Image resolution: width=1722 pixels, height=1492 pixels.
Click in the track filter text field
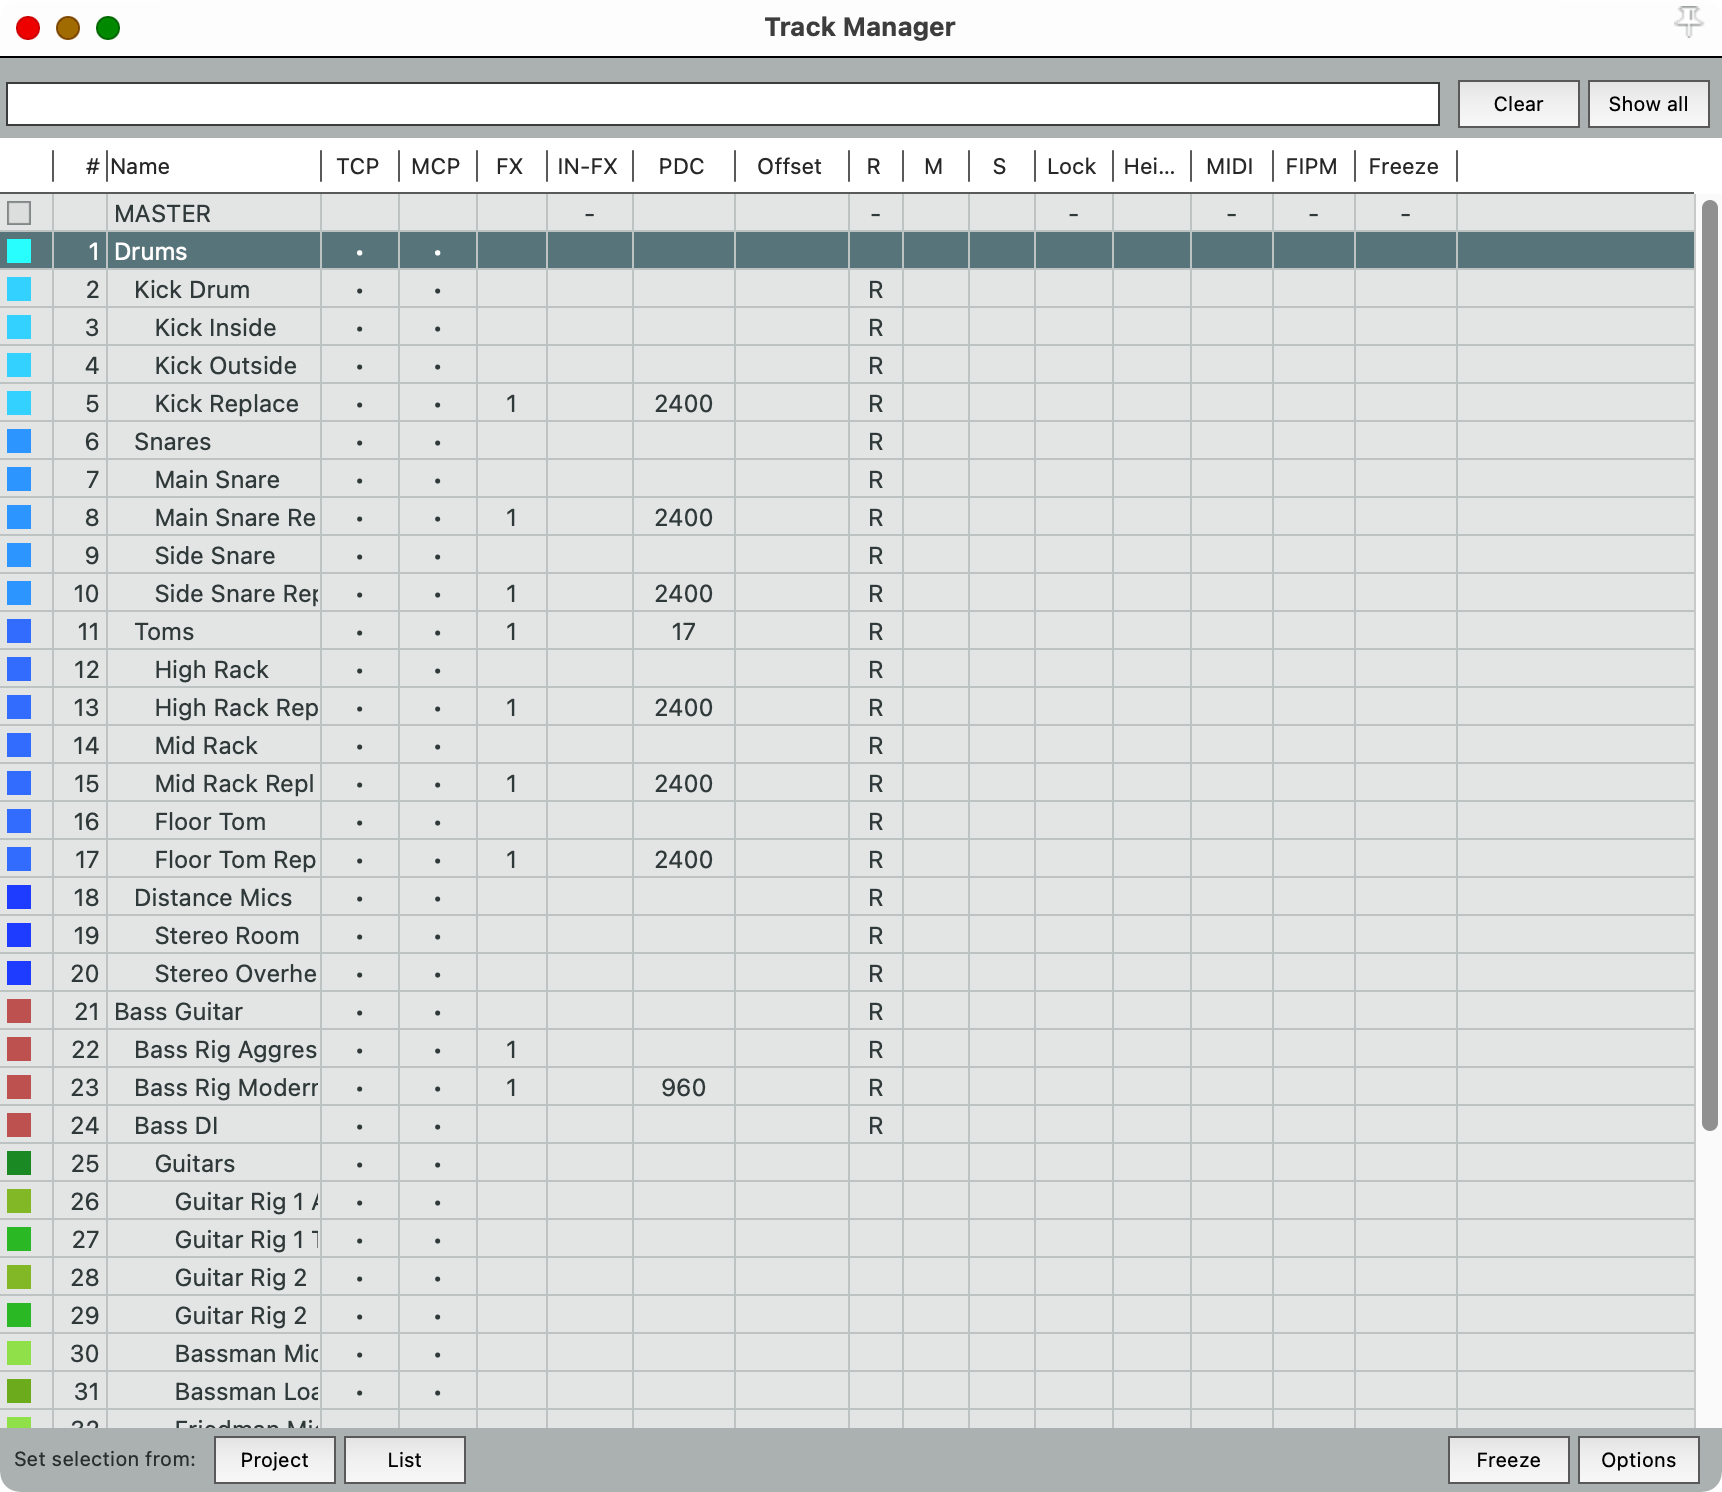click(x=722, y=104)
